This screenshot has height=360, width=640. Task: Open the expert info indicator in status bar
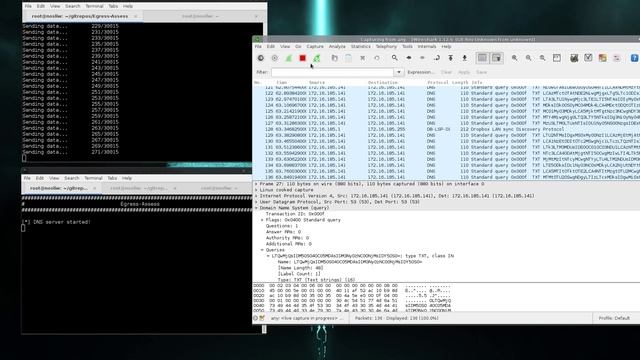256,318
